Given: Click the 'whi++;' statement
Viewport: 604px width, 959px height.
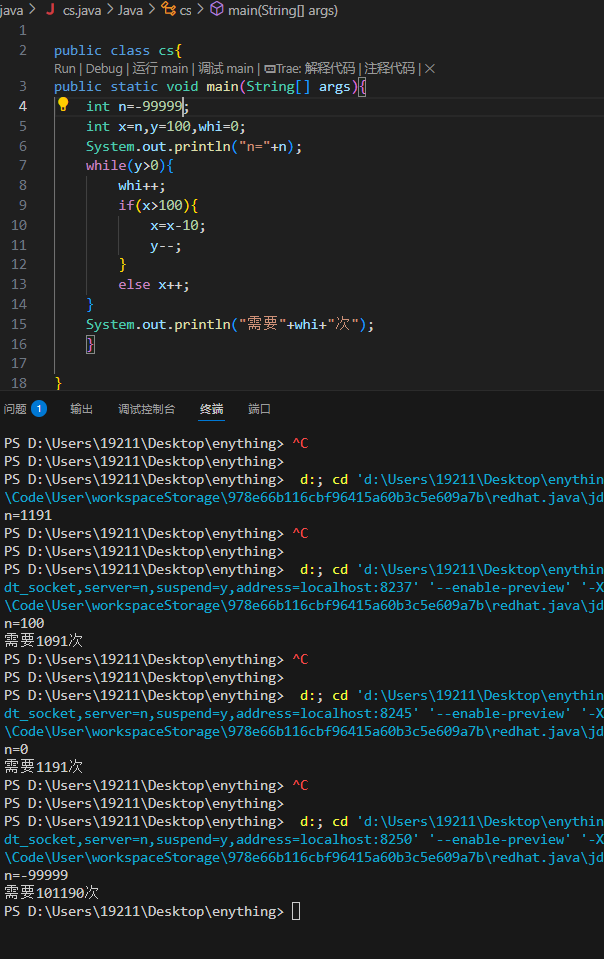Looking at the screenshot, I should 142,185.
